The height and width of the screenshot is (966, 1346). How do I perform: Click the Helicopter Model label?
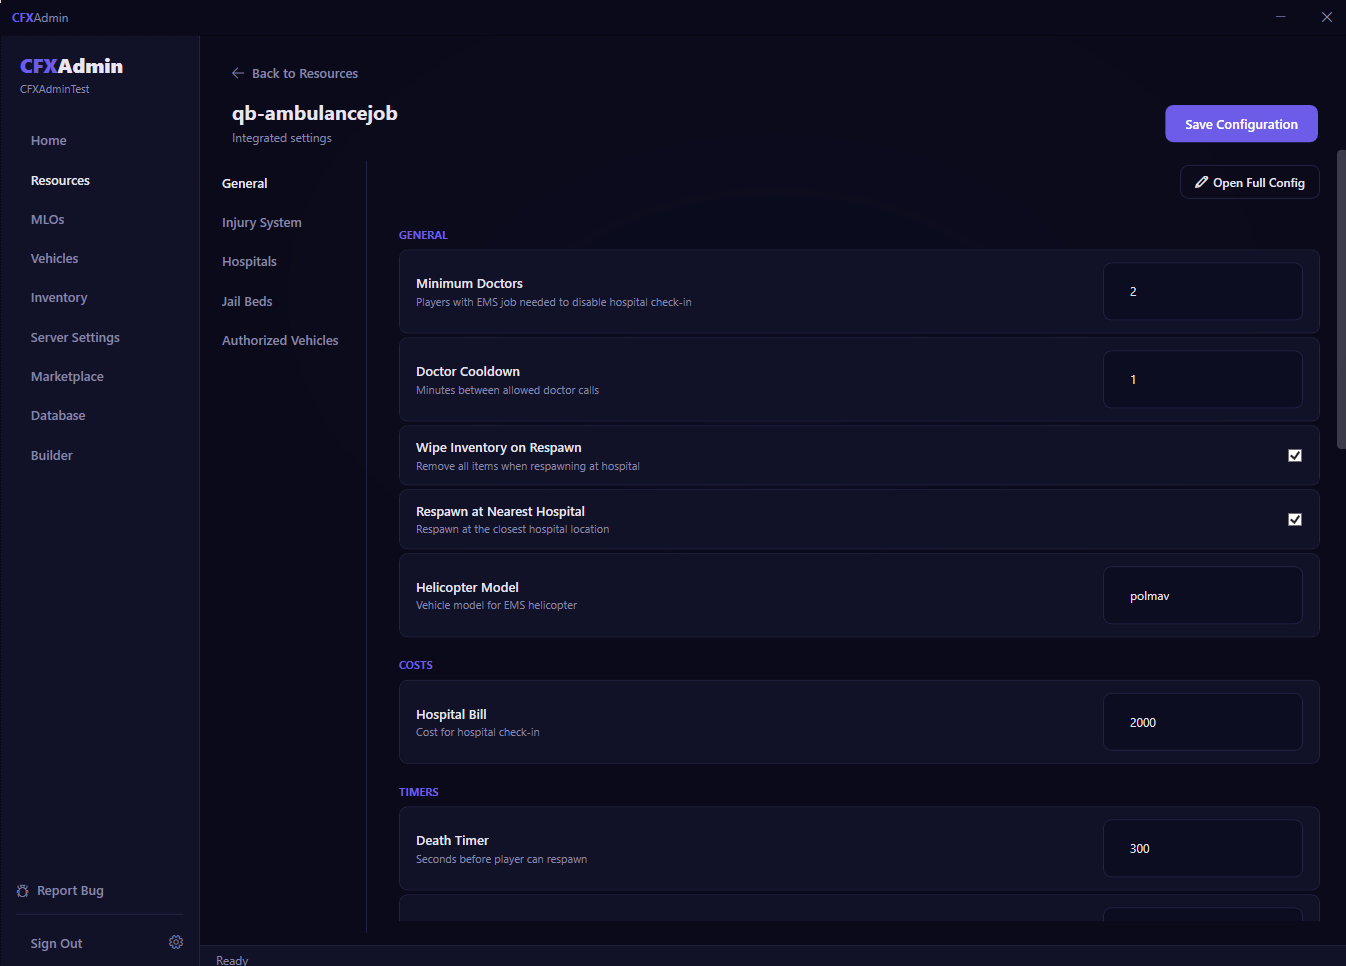[x=467, y=588]
